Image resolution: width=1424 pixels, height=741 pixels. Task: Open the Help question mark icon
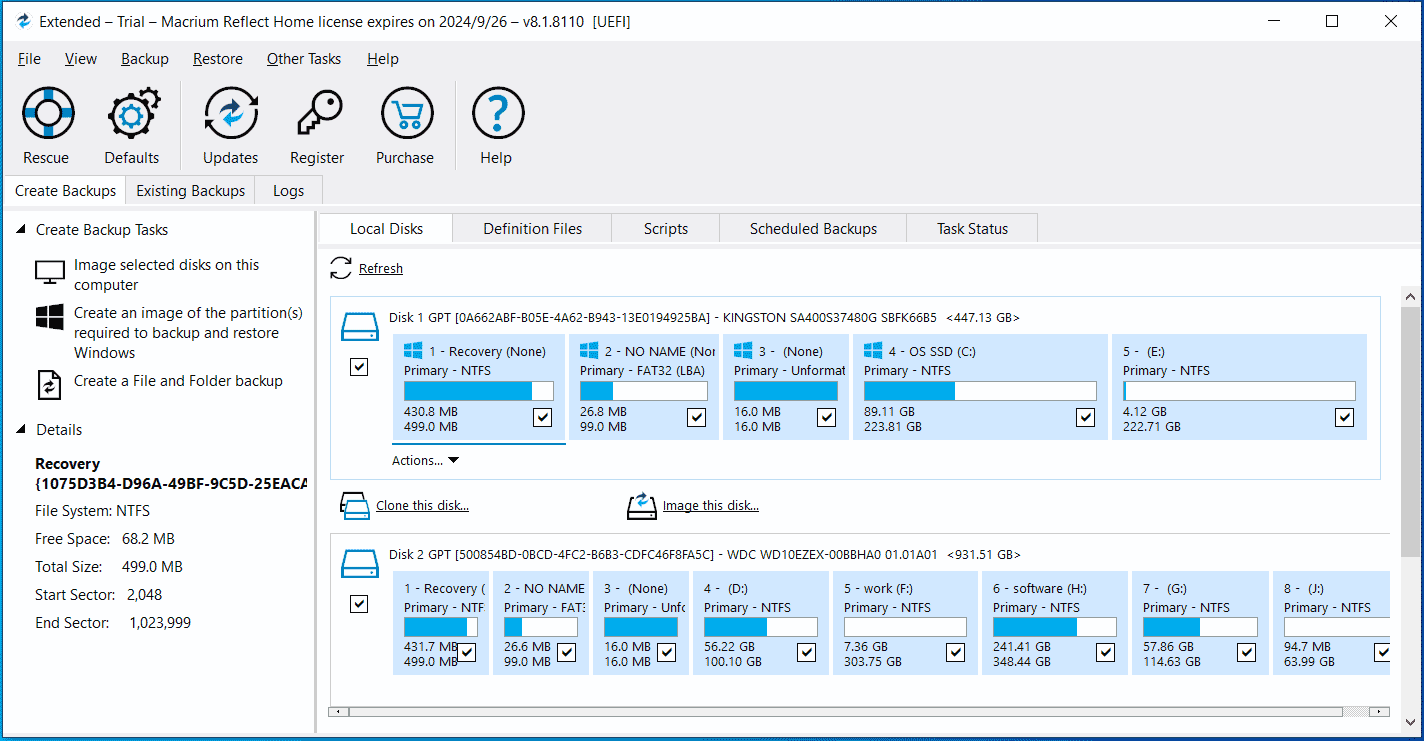(497, 113)
